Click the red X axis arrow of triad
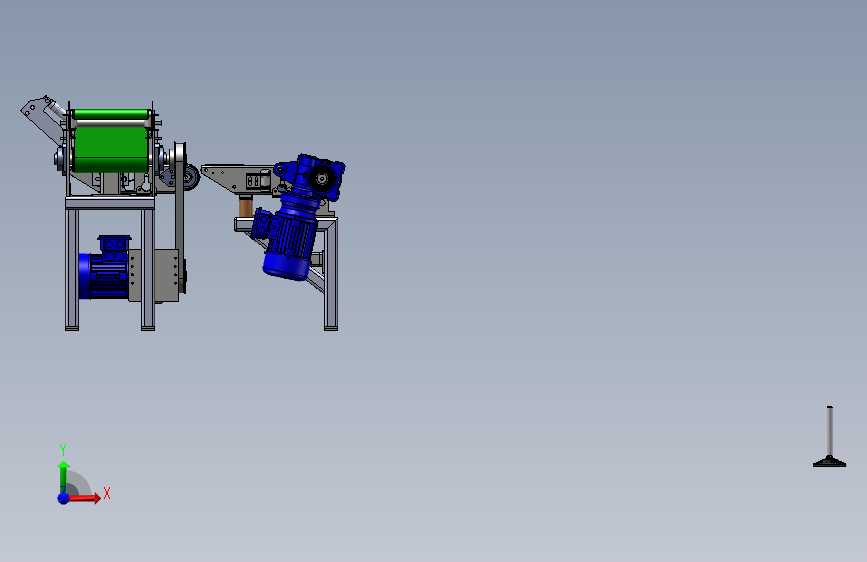 coord(84,498)
